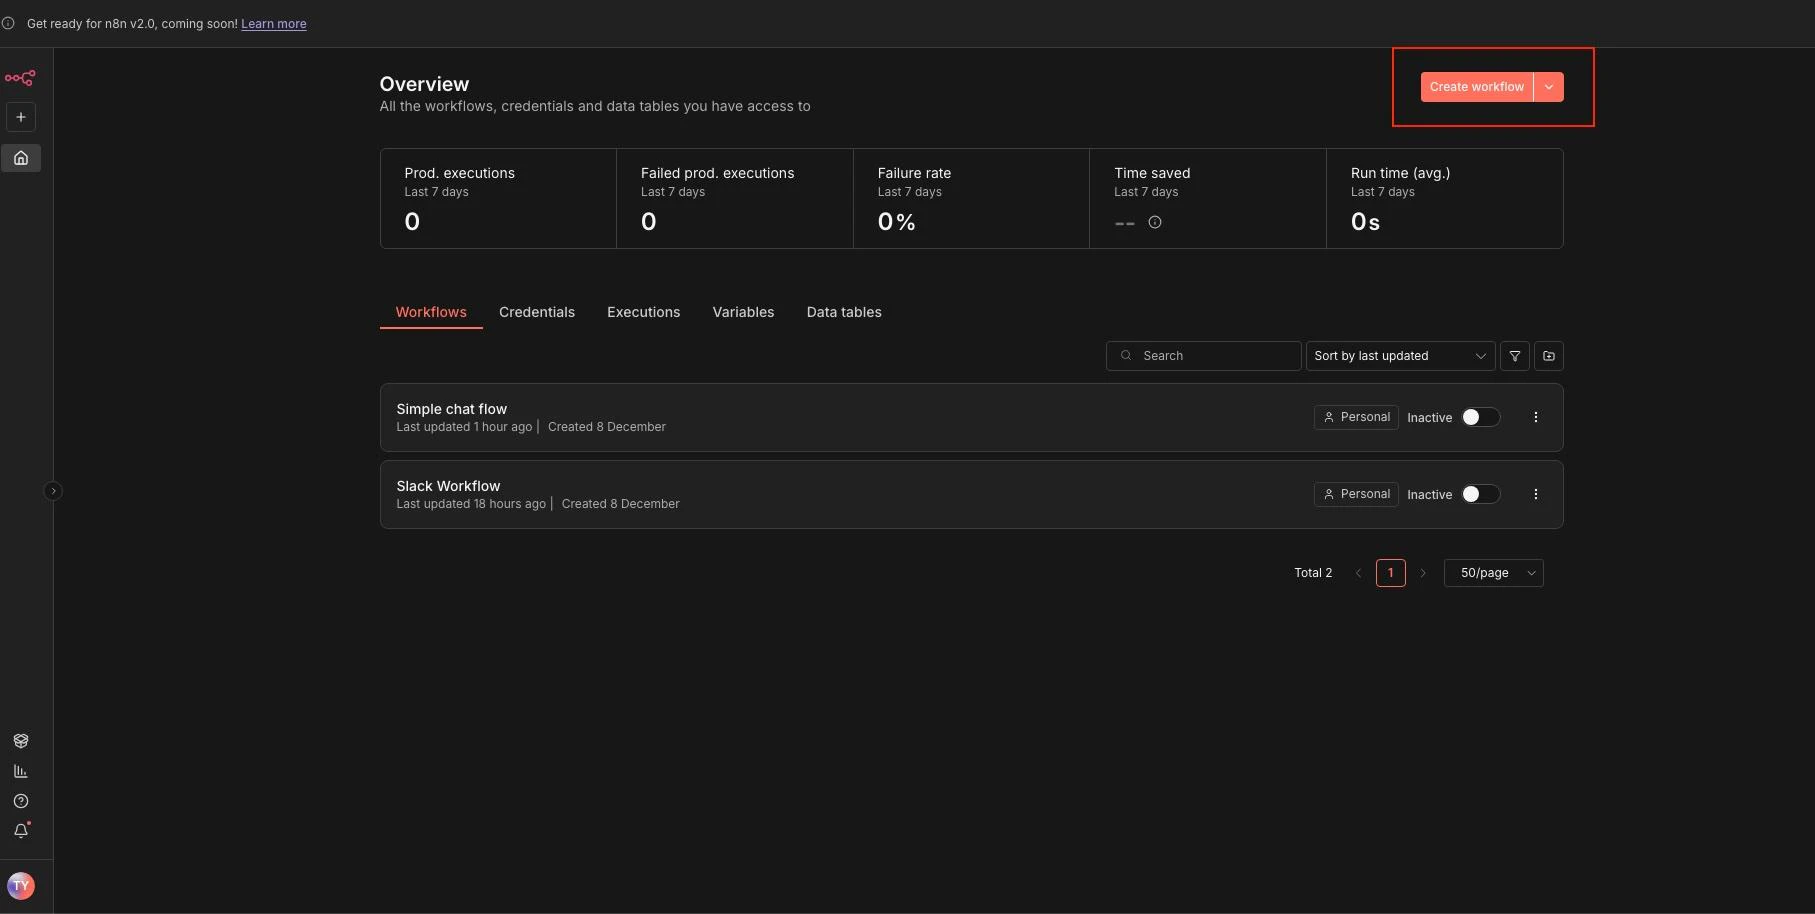Click the plus icon in left sidebar
The height and width of the screenshot is (914, 1815).
[x=21, y=117]
